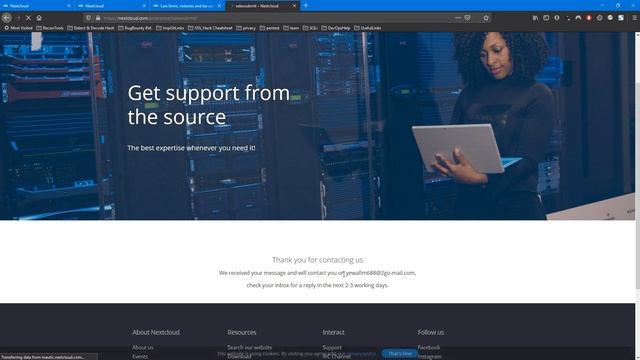Click the page vertical scrollbar

click(x=637, y=196)
